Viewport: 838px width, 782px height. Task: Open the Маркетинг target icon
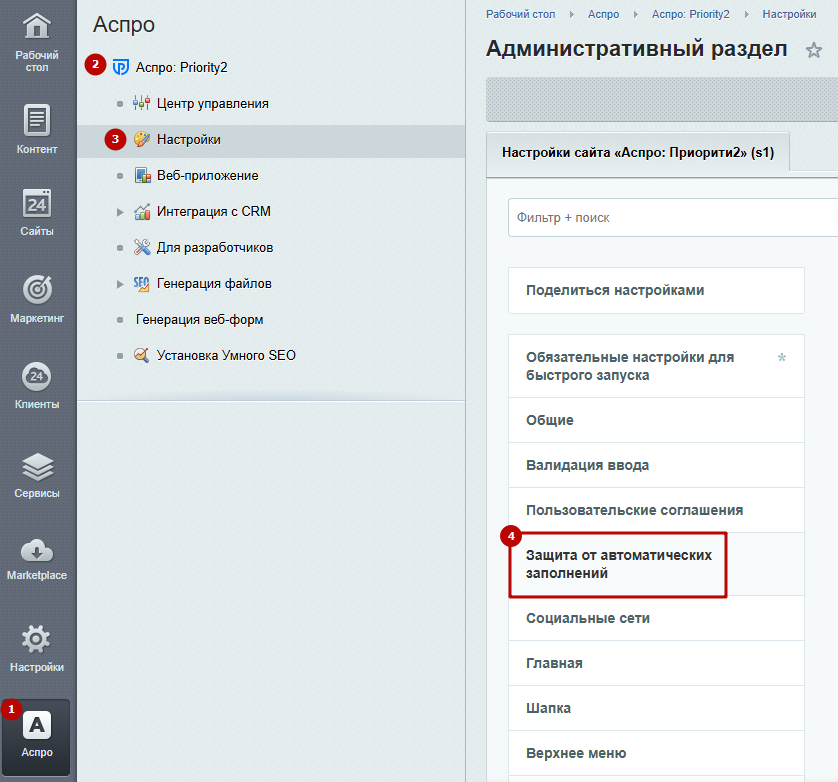click(36, 290)
